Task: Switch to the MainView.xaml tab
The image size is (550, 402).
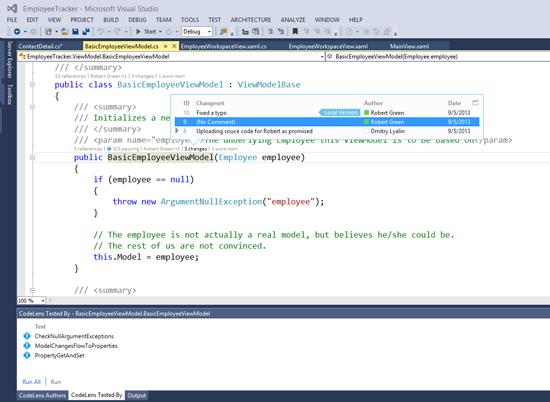Action: [409, 46]
